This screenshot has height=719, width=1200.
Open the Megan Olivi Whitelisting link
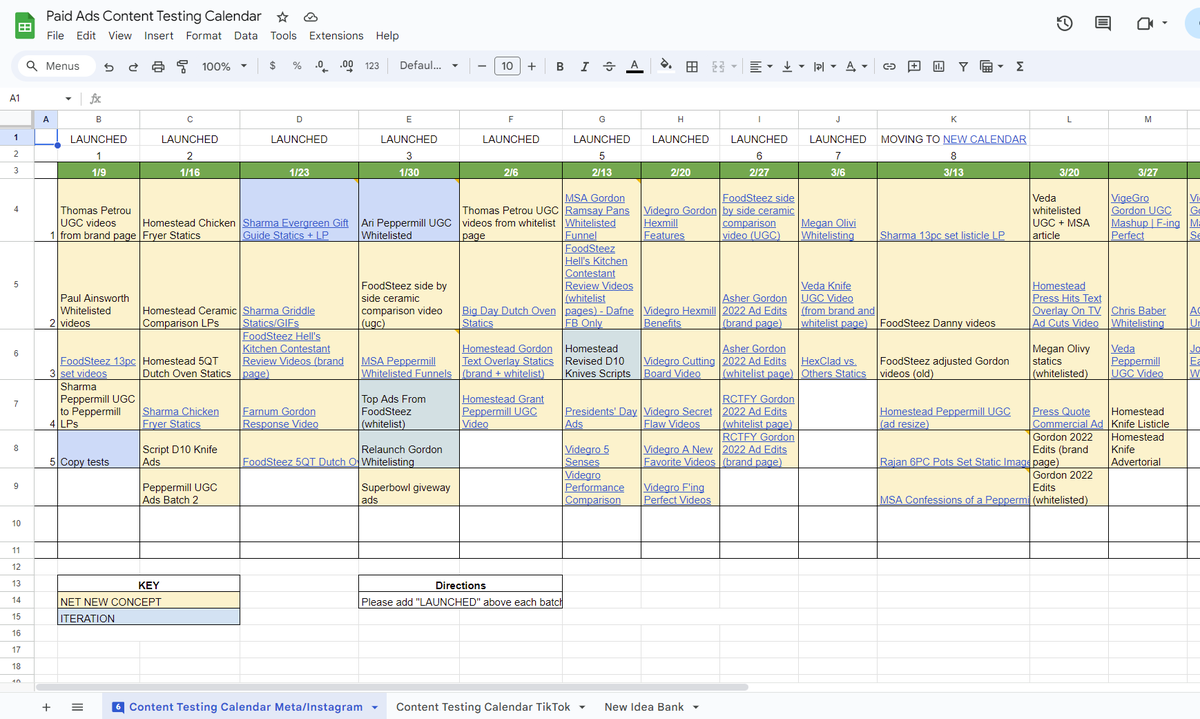(828, 230)
